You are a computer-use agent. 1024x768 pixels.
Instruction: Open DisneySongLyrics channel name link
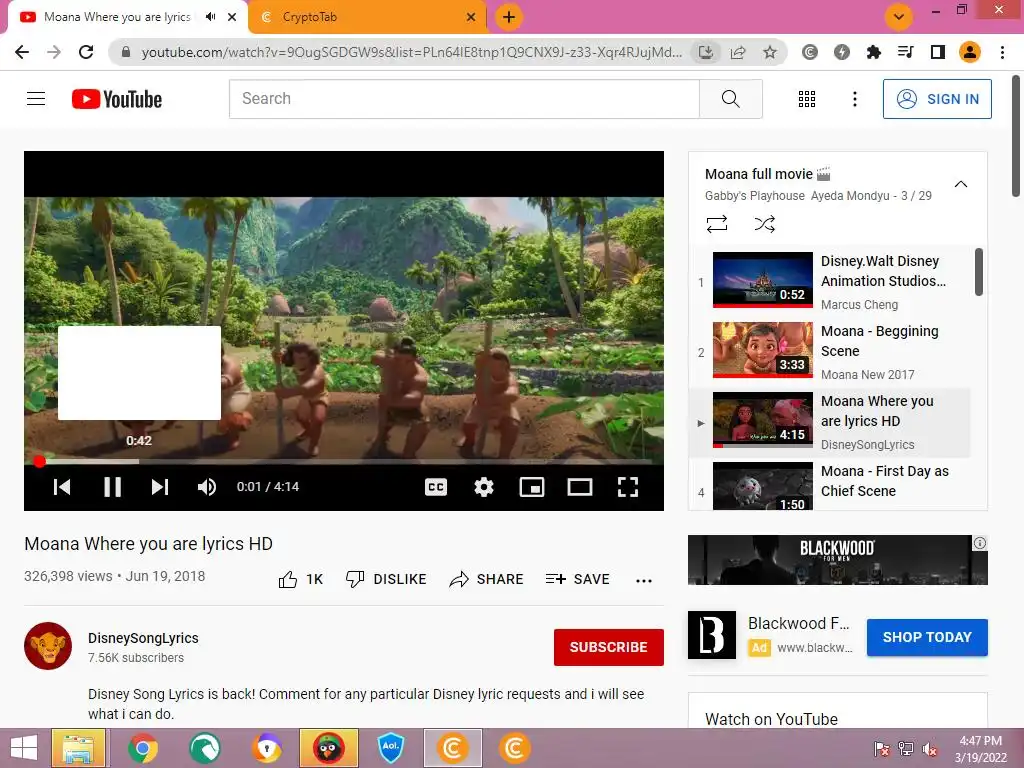tap(143, 638)
